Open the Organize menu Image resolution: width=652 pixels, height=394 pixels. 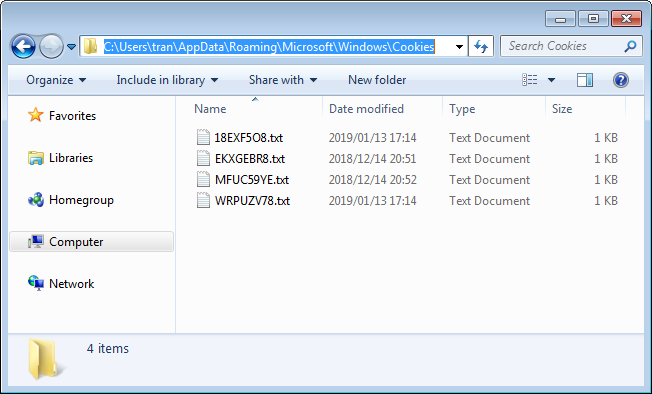click(x=56, y=80)
